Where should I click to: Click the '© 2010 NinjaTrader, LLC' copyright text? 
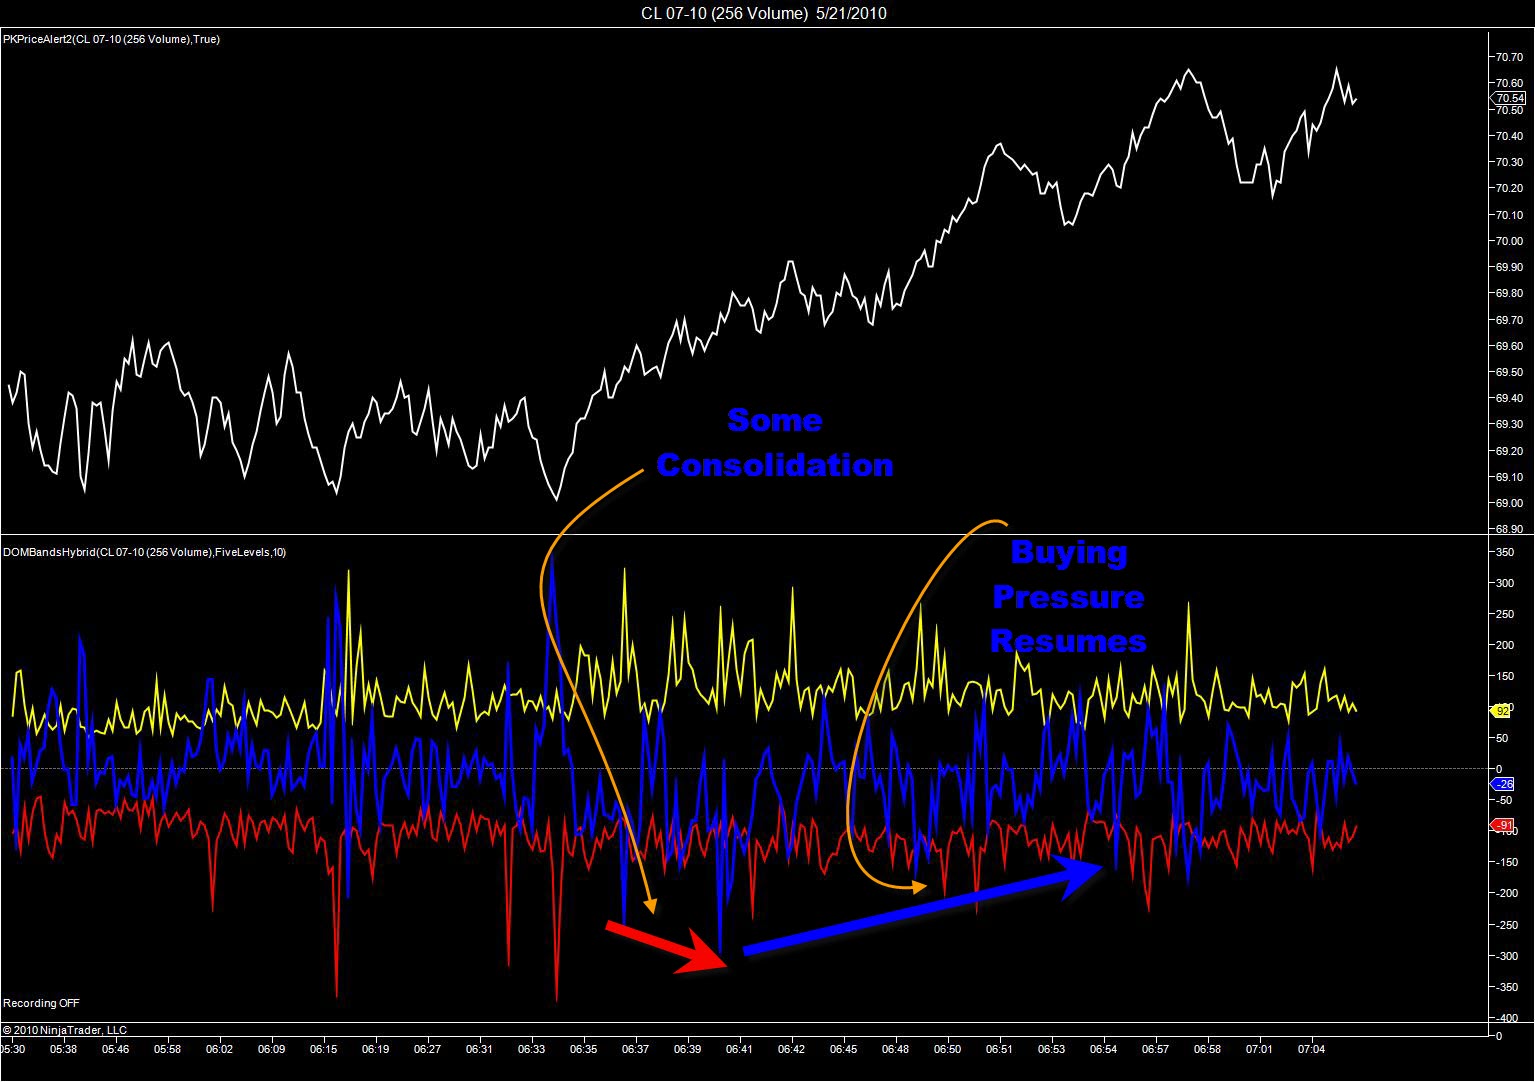(65, 1030)
